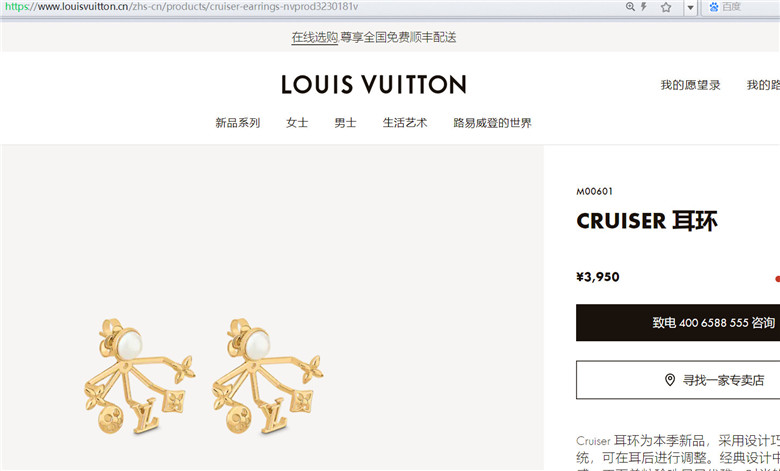Open the 生活艺术 menu

pyautogui.click(x=405, y=123)
